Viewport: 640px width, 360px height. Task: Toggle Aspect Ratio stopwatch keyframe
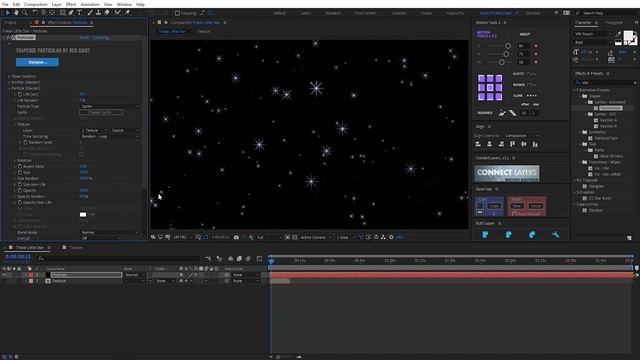[20, 167]
